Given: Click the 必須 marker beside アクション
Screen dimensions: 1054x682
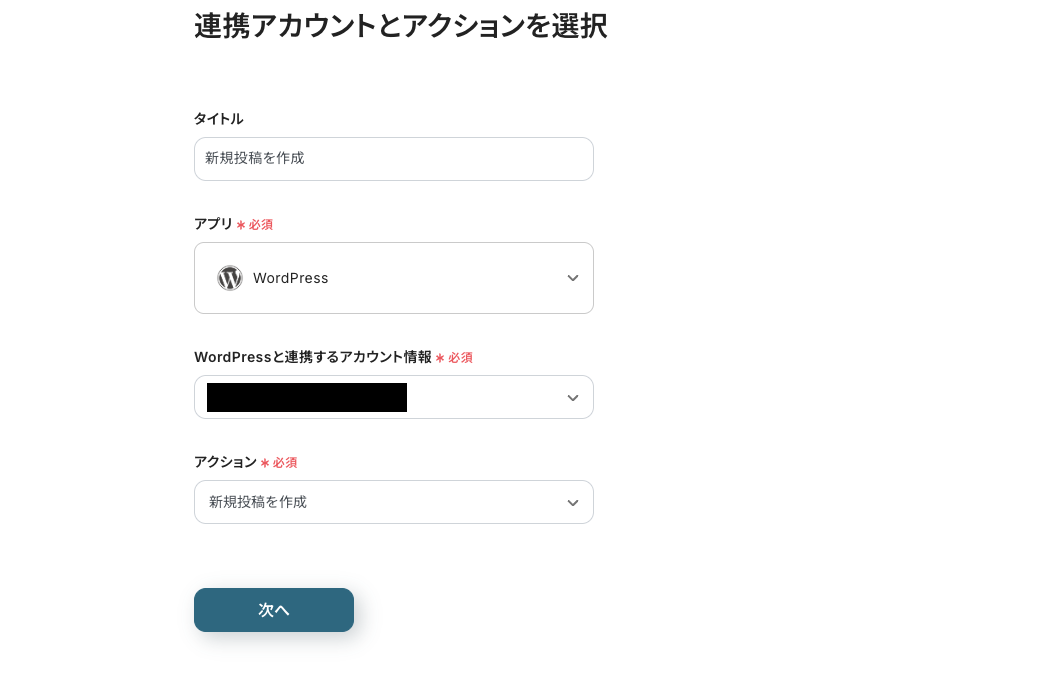Looking at the screenshot, I should [x=279, y=463].
